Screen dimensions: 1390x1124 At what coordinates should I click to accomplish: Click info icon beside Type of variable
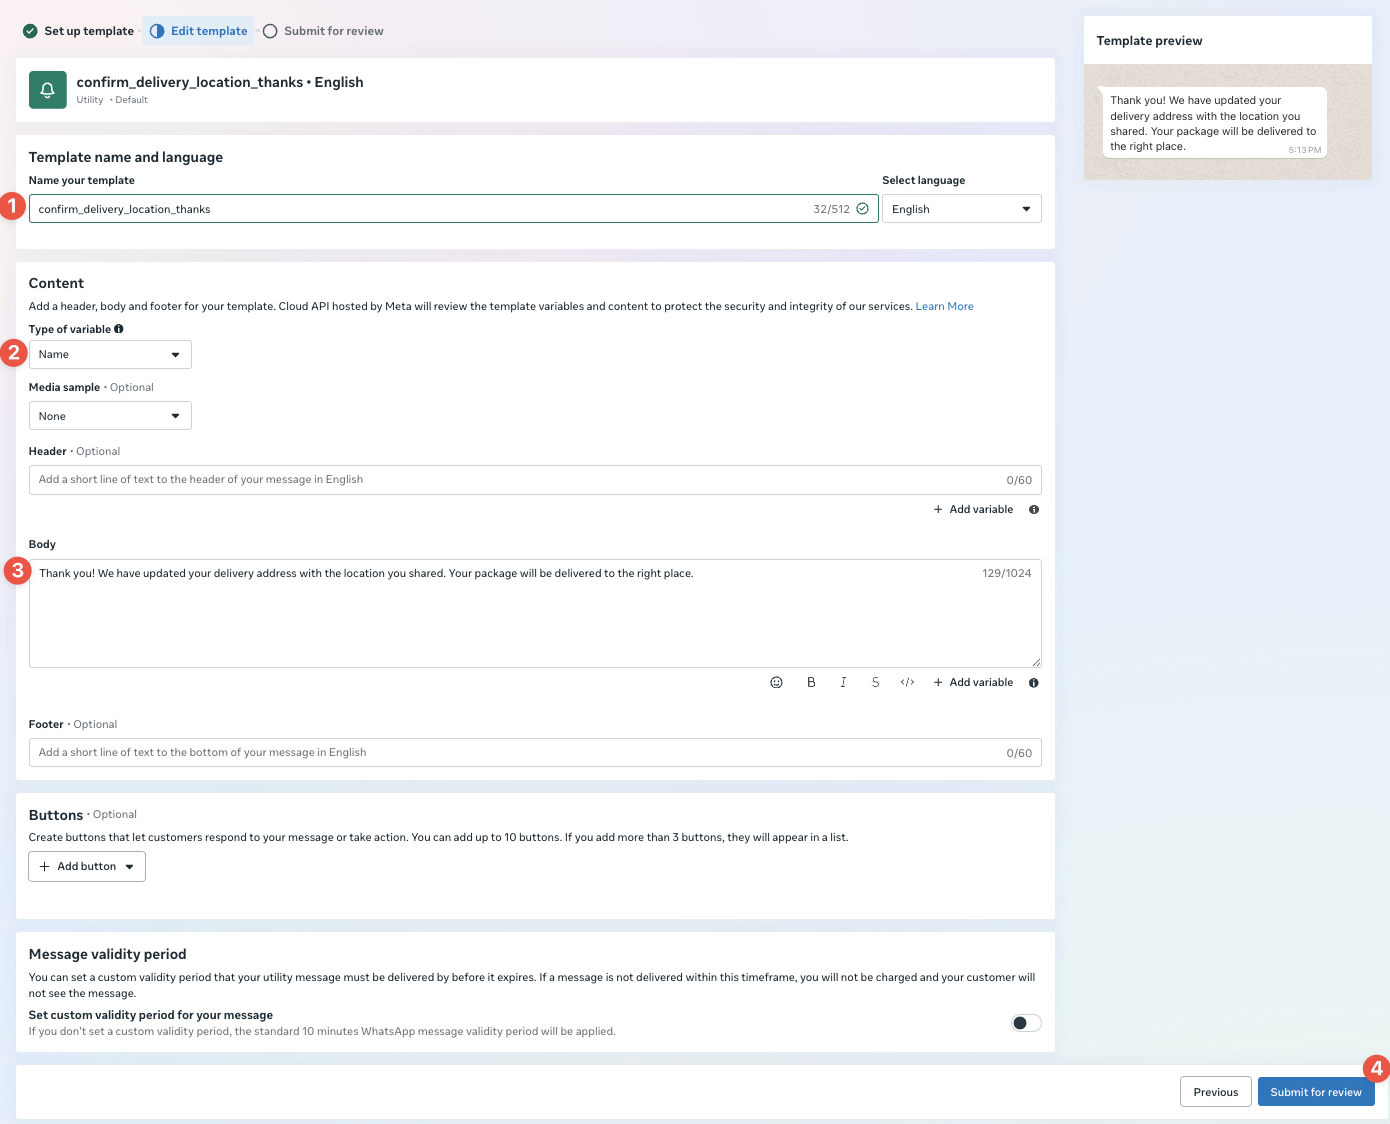pyautogui.click(x=119, y=329)
